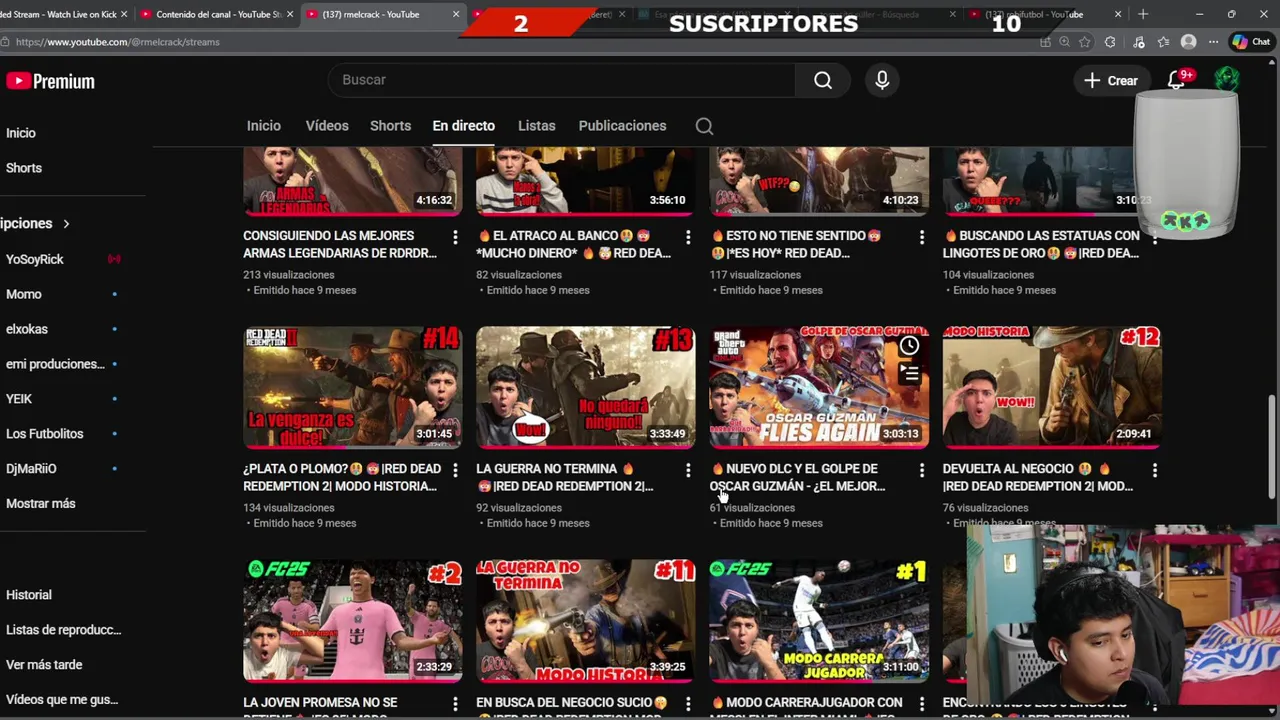
Task: Go to Shorts in sidebar
Action: pyautogui.click(x=24, y=168)
